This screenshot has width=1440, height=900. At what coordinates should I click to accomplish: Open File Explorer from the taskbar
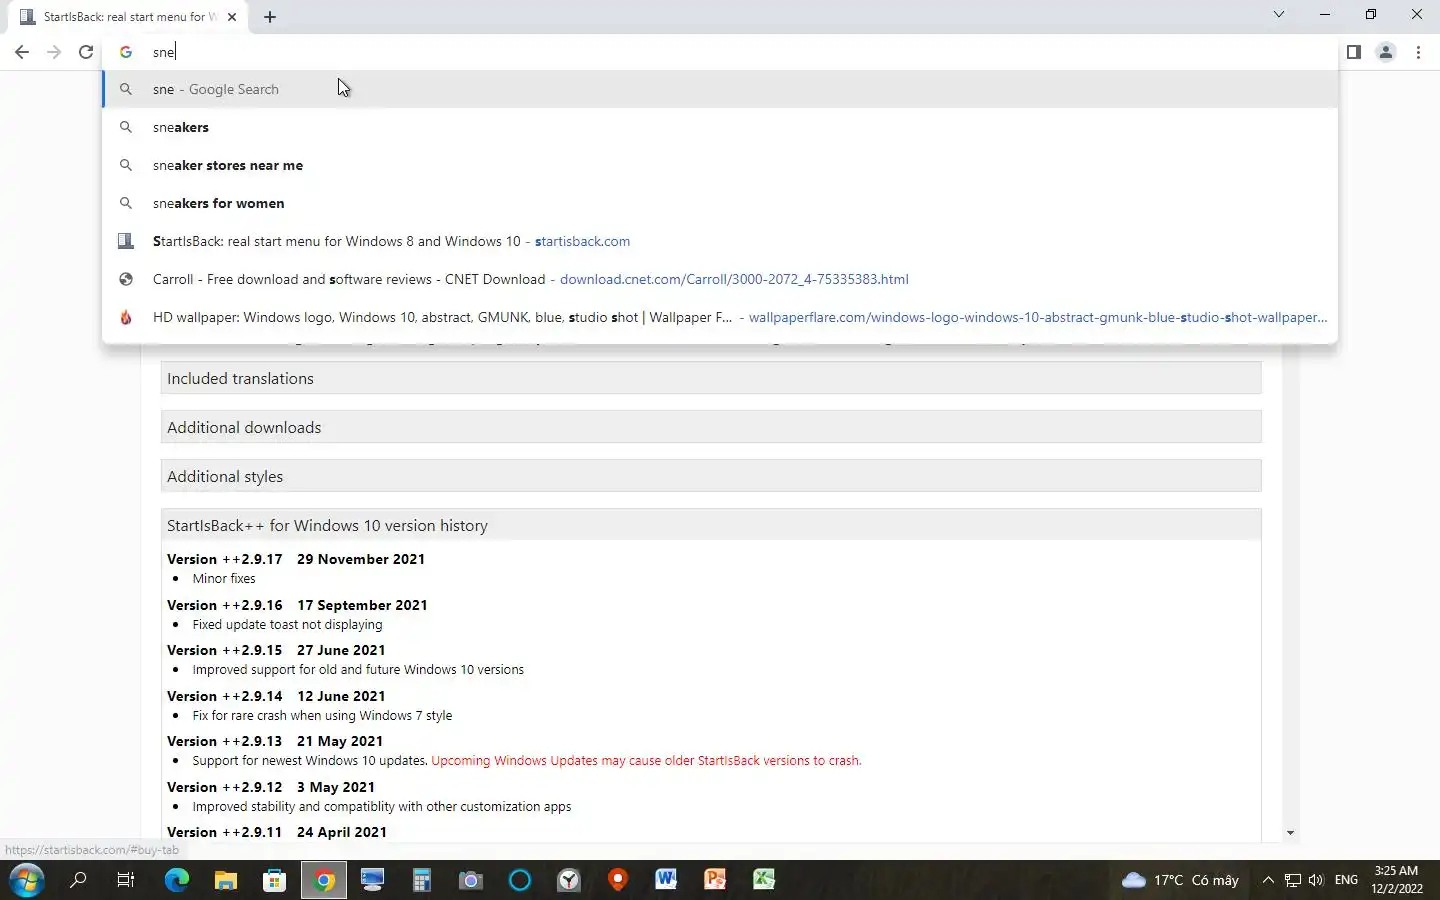point(226,880)
